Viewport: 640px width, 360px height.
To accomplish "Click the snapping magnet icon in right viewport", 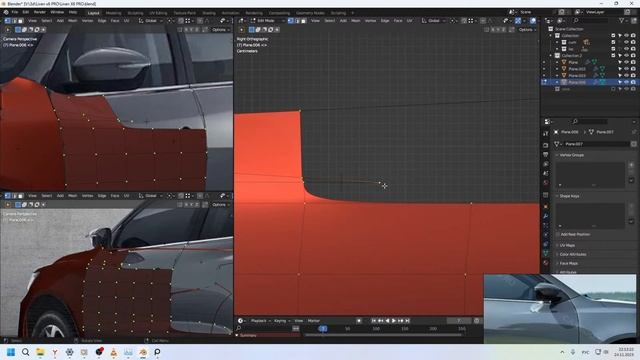I will click(x=464, y=20).
